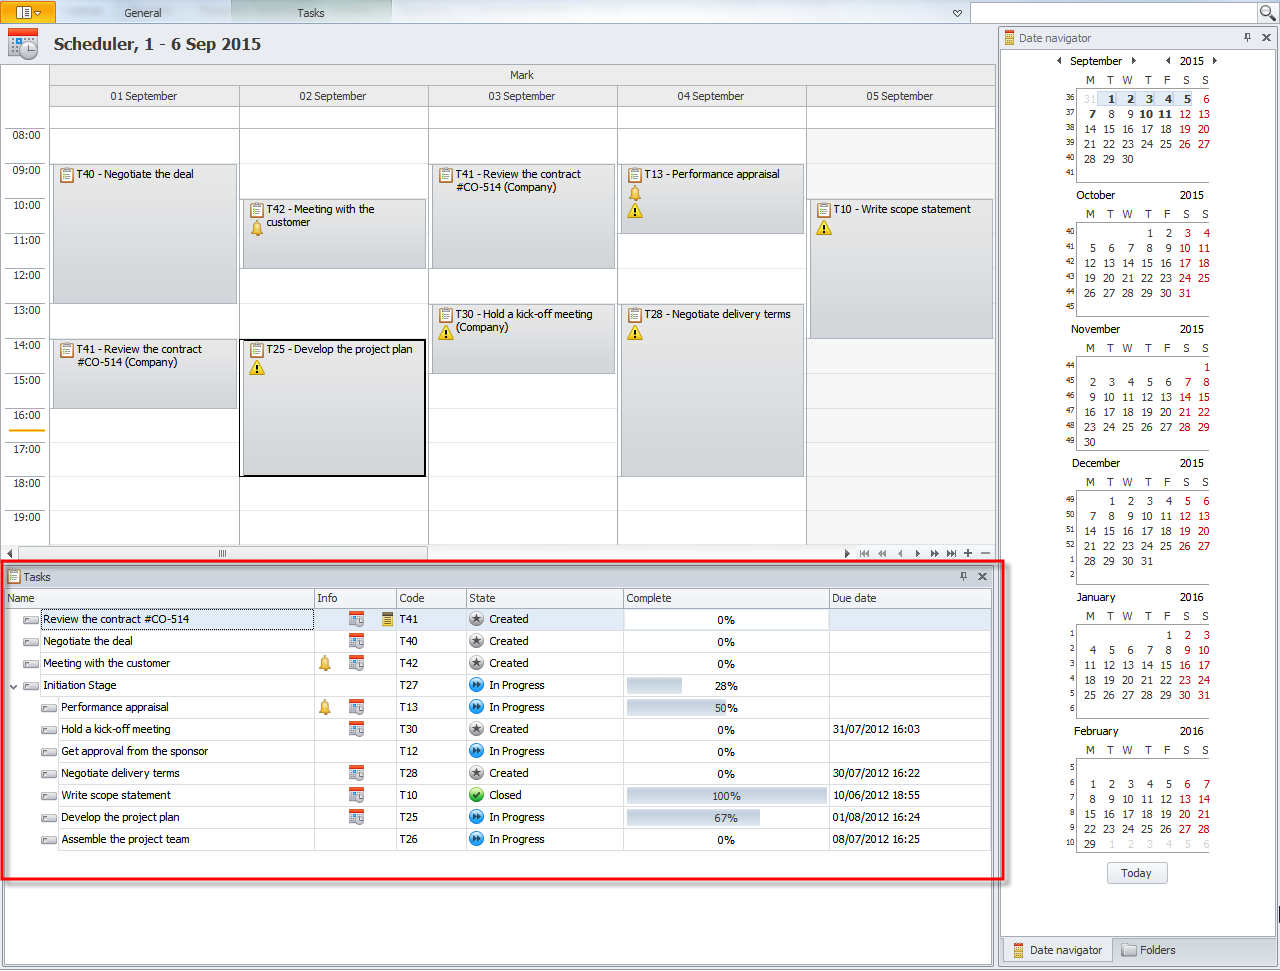This screenshot has width=1280, height=971.
Task: Open the T40 Negotiate the deal appointment
Action: click(144, 235)
